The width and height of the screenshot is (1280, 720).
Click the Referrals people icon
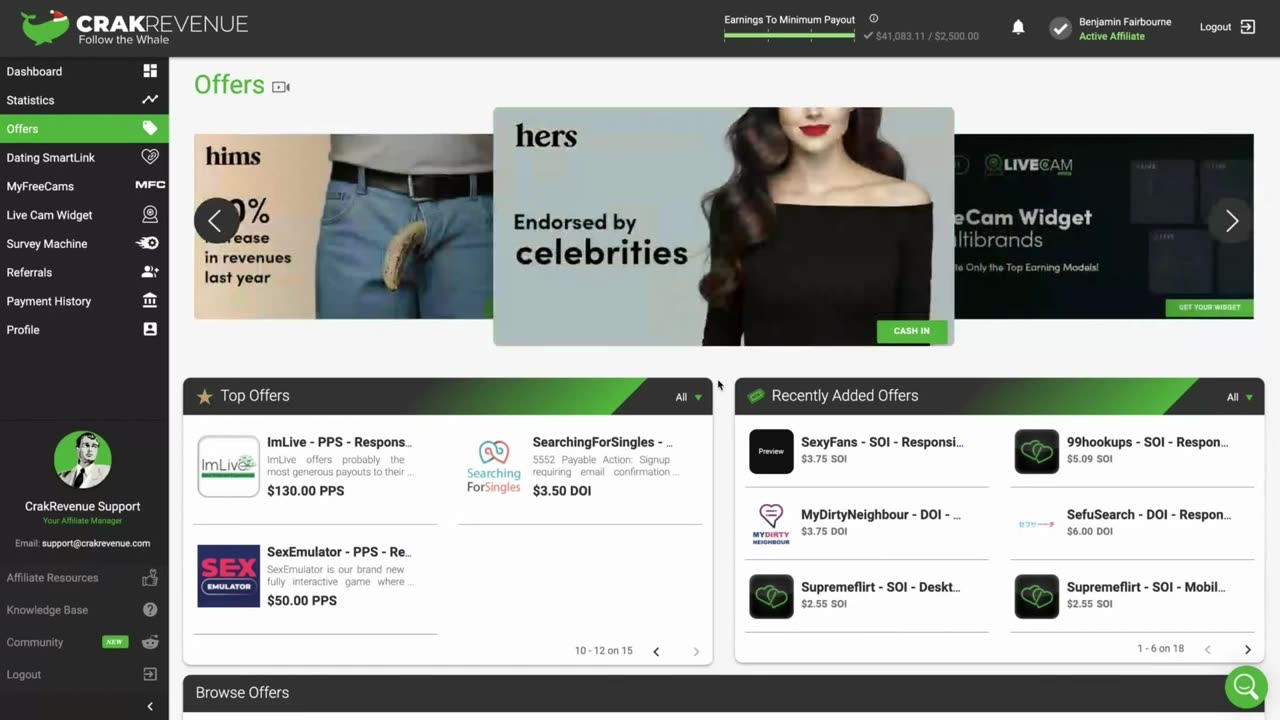tap(150, 272)
